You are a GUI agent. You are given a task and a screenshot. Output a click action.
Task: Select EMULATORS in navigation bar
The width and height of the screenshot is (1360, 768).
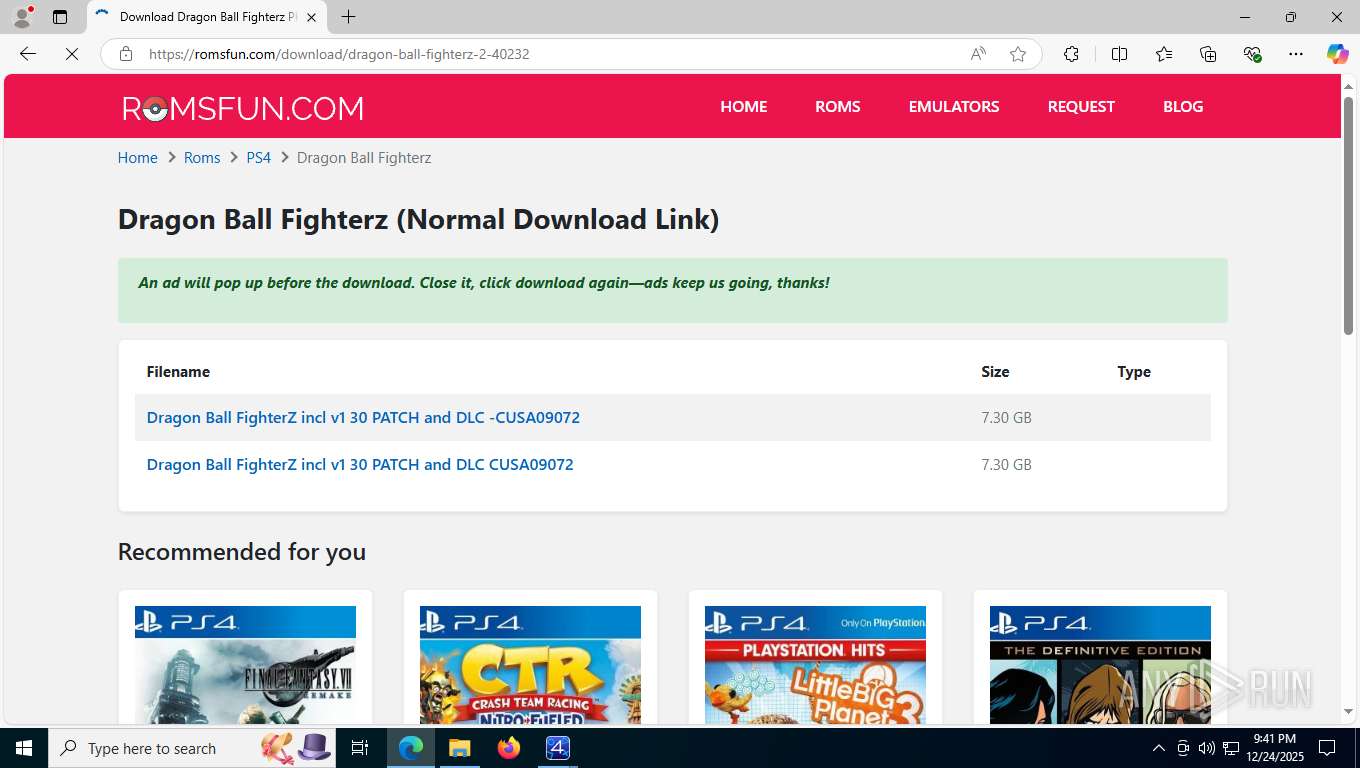[x=953, y=106]
